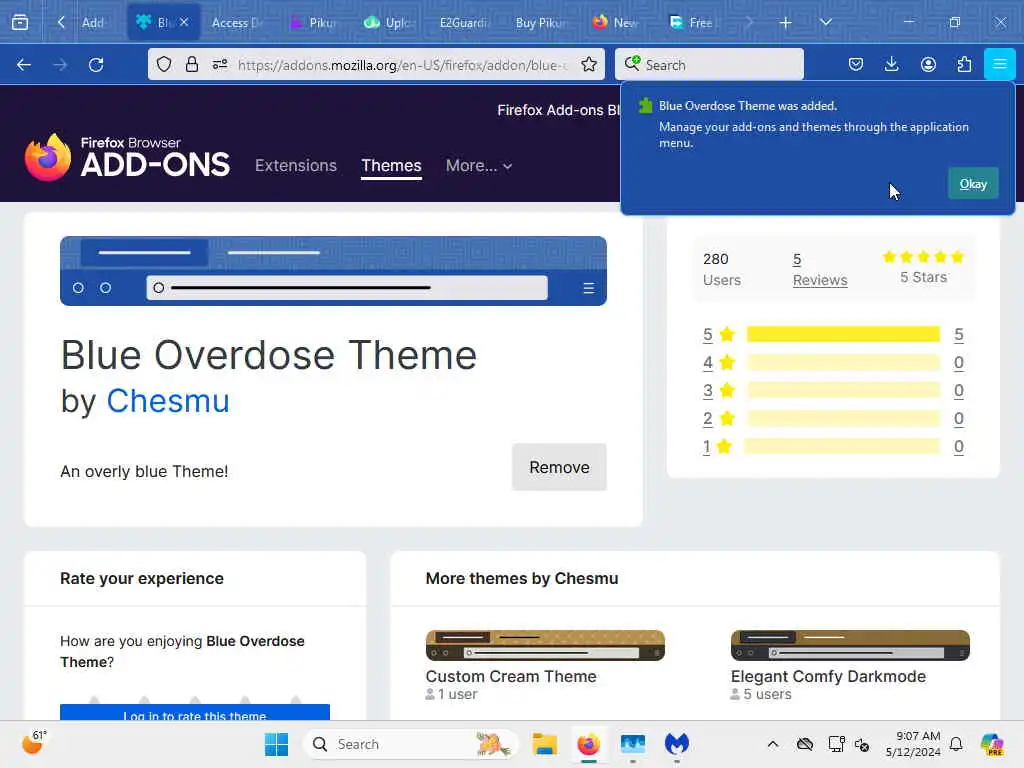Open the Firefox View tab list icon
The width and height of the screenshot is (1024, 768).
[x=20, y=22]
